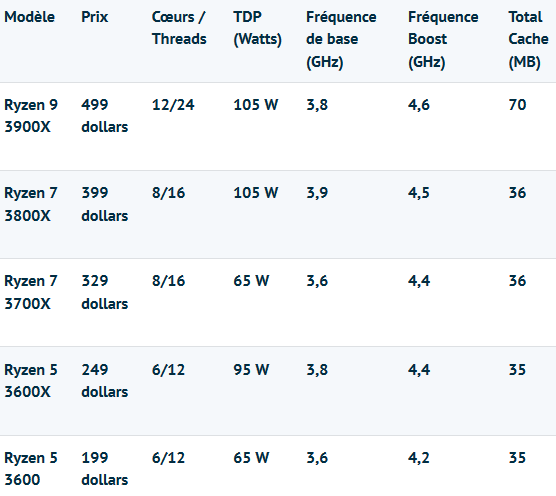Select the Fréquence Boost header
The width and height of the screenshot is (556, 496).
(443, 39)
